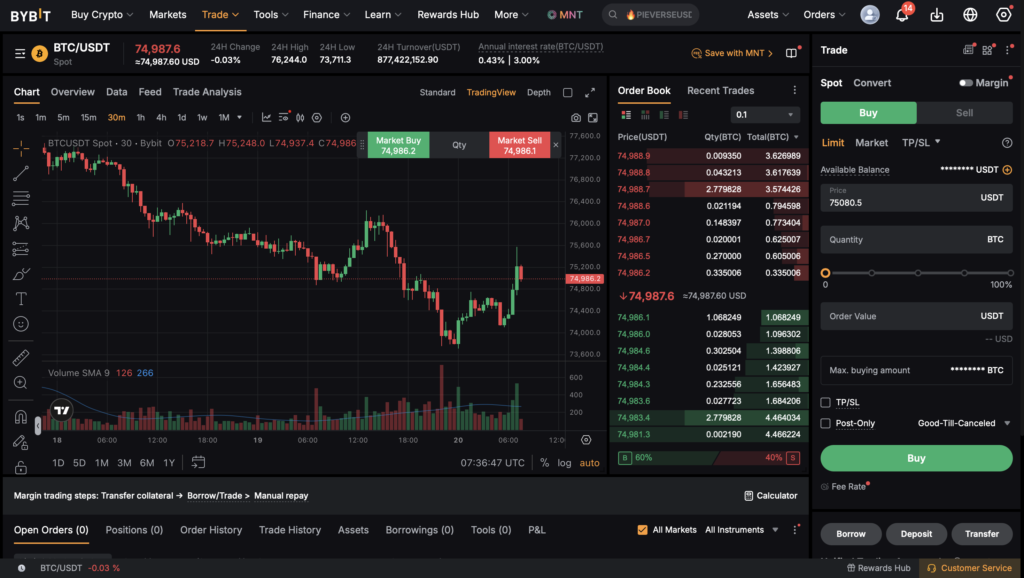Open the Calculator tool
Viewport: 1024px width, 578px height.
[x=771, y=495]
